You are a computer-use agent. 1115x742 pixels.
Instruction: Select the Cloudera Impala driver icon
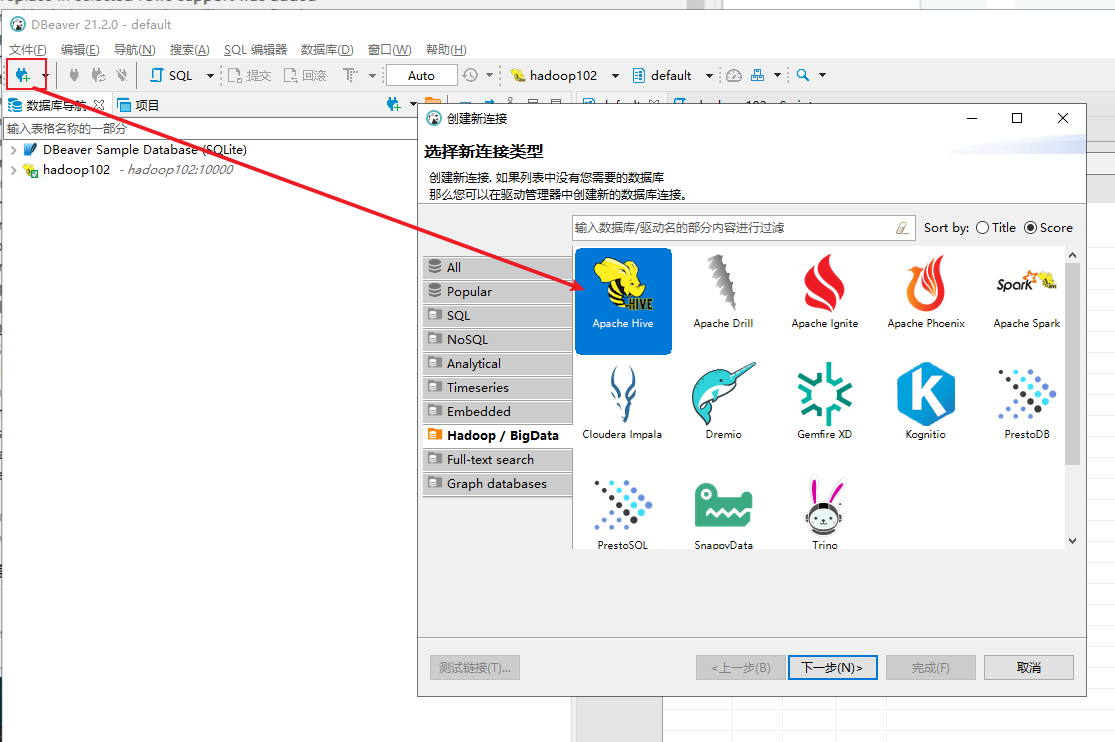point(622,402)
